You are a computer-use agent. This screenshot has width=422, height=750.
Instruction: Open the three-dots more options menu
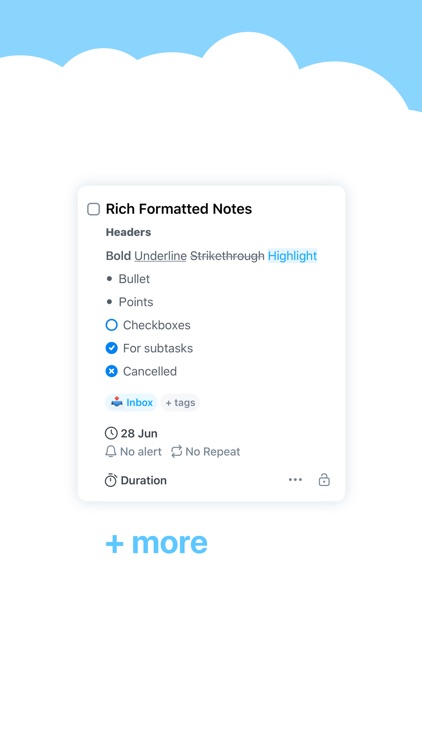[295, 480]
